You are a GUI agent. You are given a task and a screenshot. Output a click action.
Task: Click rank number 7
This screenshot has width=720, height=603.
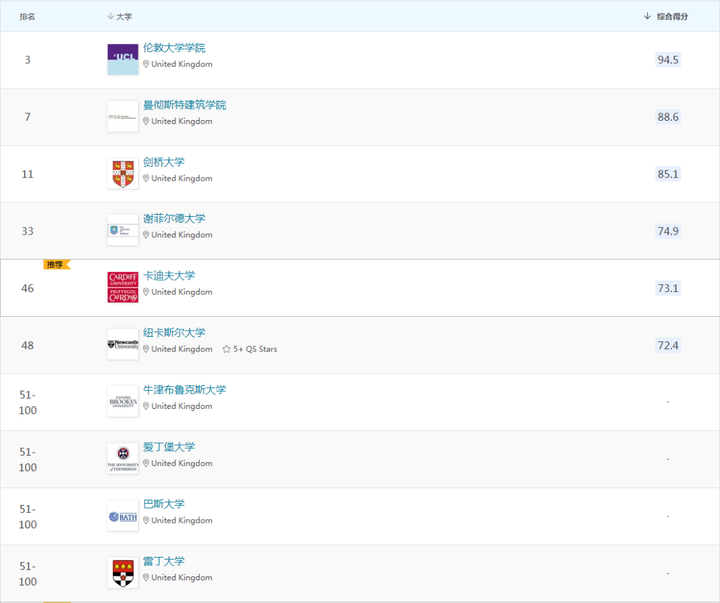point(28,117)
